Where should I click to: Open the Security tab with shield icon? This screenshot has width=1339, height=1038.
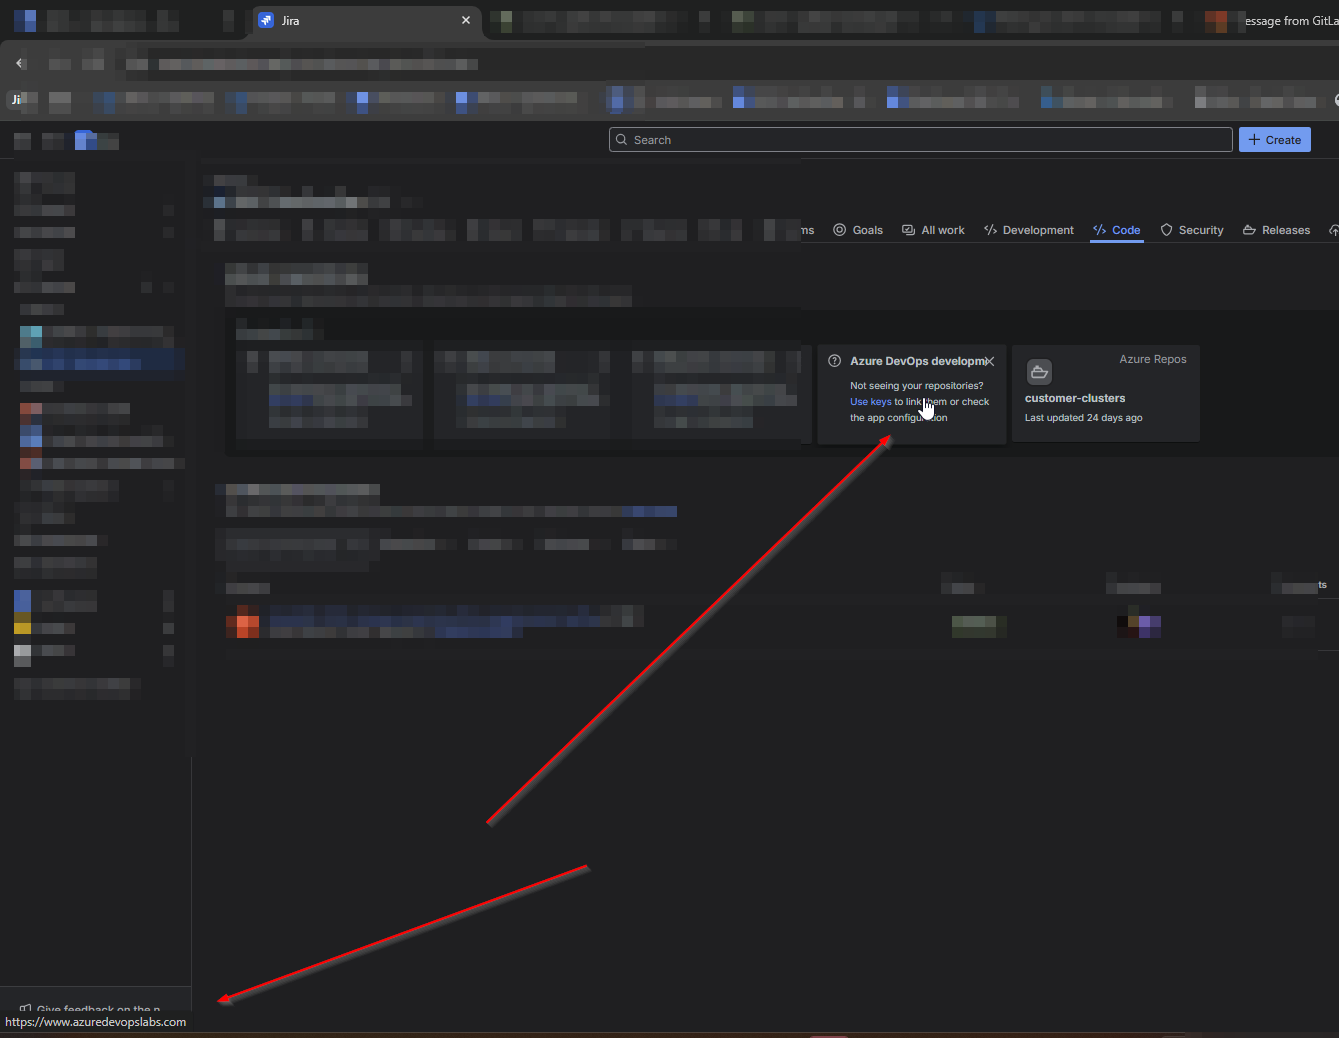[1192, 230]
